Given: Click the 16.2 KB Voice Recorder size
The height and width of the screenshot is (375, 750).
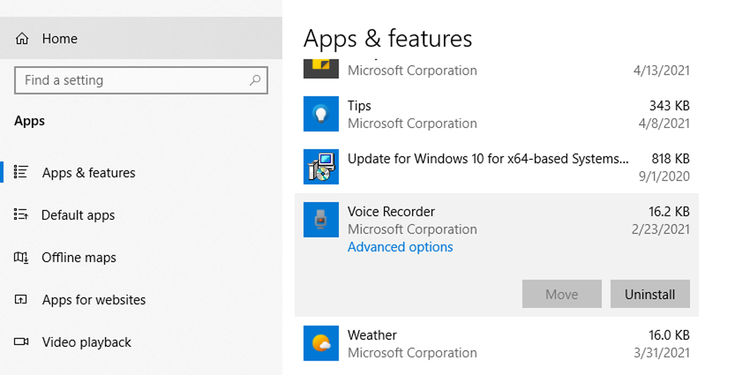Looking at the screenshot, I should click(669, 211).
